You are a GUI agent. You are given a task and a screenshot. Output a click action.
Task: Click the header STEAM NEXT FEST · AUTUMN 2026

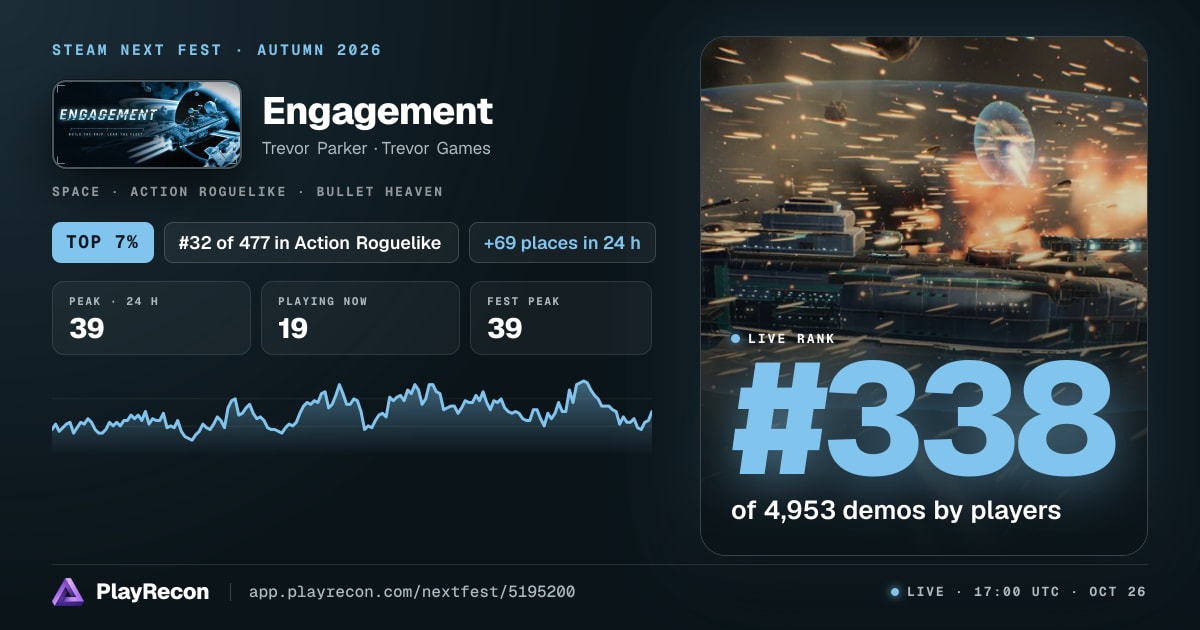point(217,50)
